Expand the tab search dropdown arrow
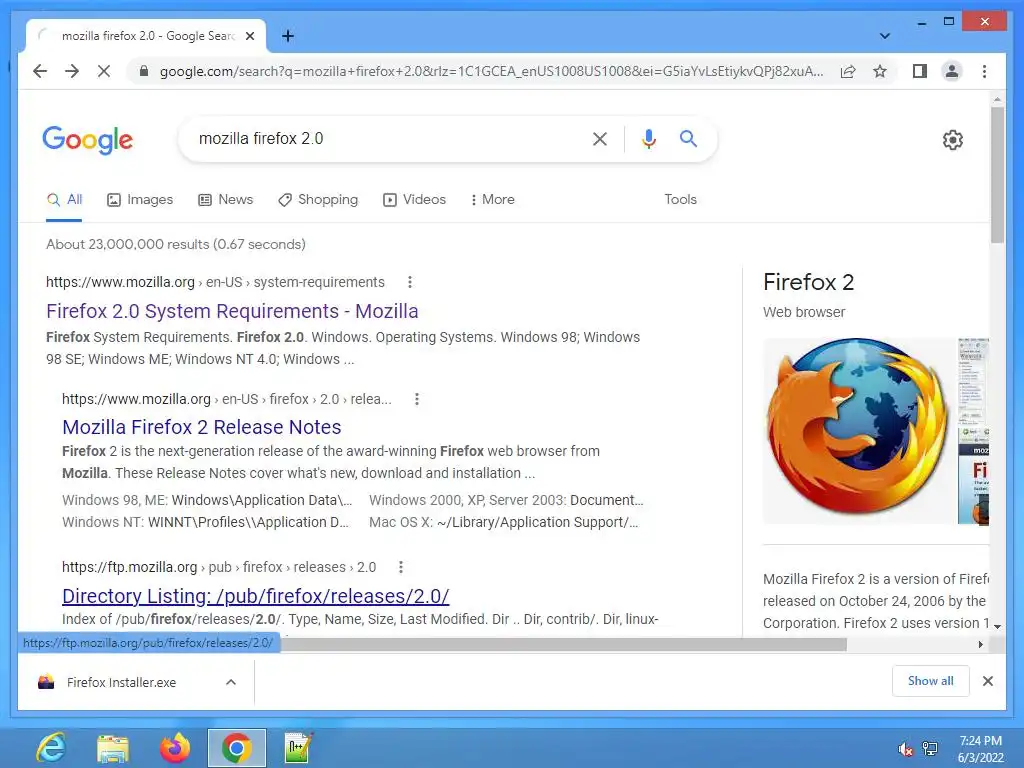This screenshot has height=768, width=1024. [x=884, y=36]
